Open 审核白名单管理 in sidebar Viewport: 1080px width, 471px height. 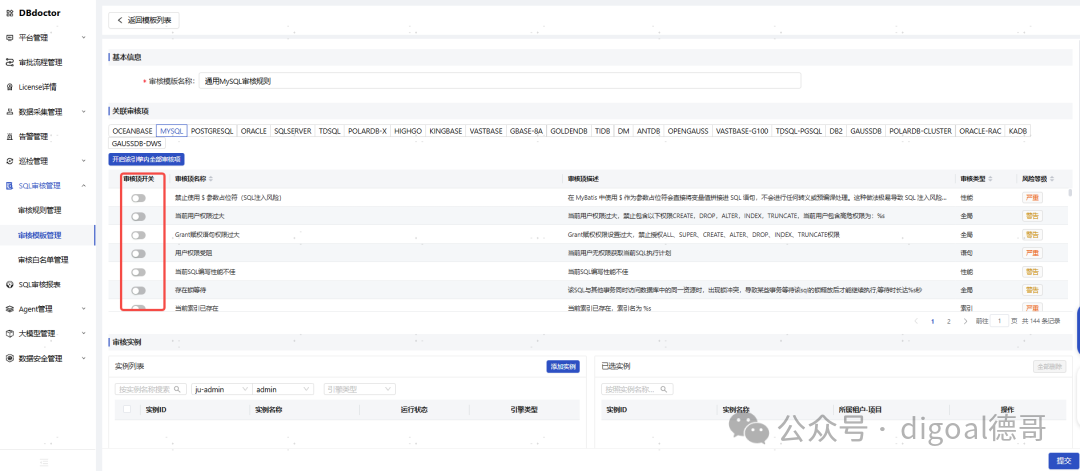pos(43,260)
